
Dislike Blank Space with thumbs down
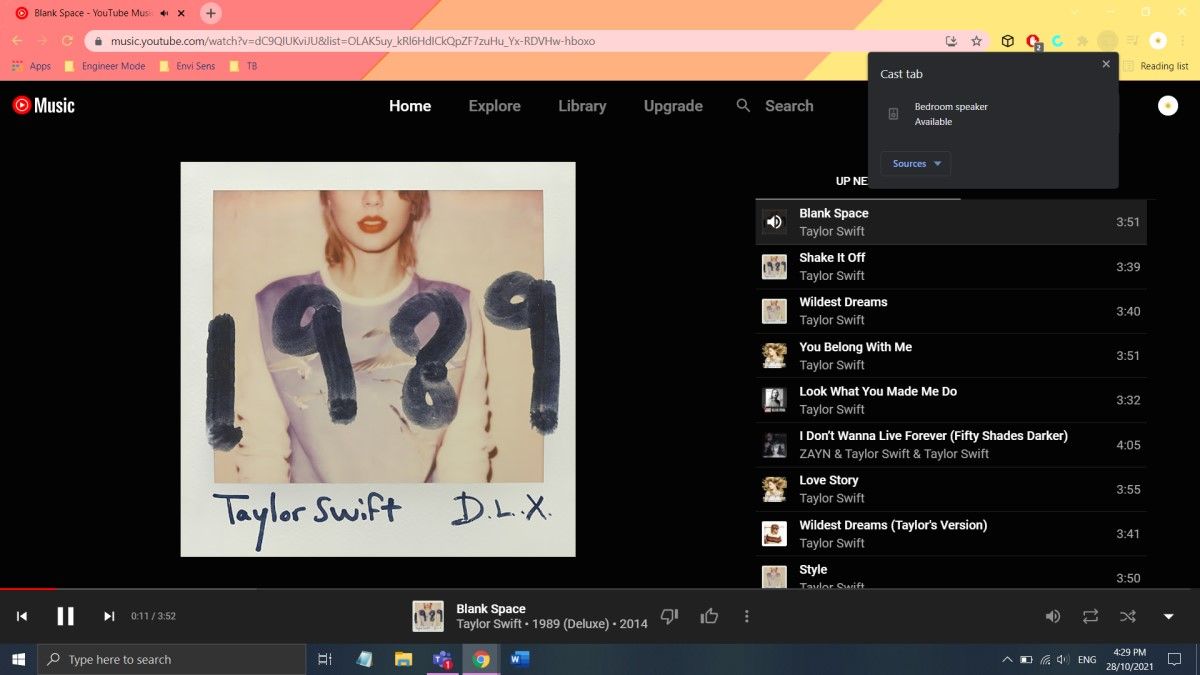coord(670,616)
